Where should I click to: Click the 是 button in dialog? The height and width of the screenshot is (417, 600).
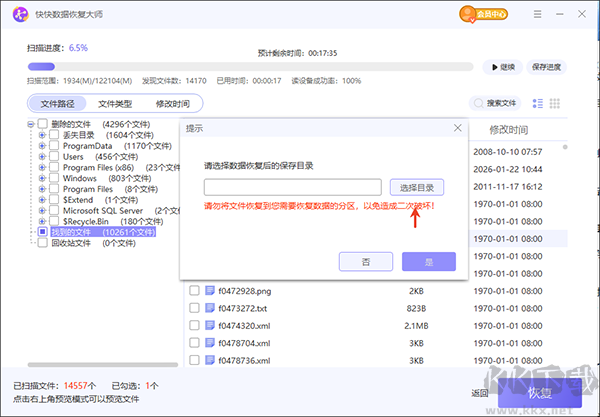(429, 262)
